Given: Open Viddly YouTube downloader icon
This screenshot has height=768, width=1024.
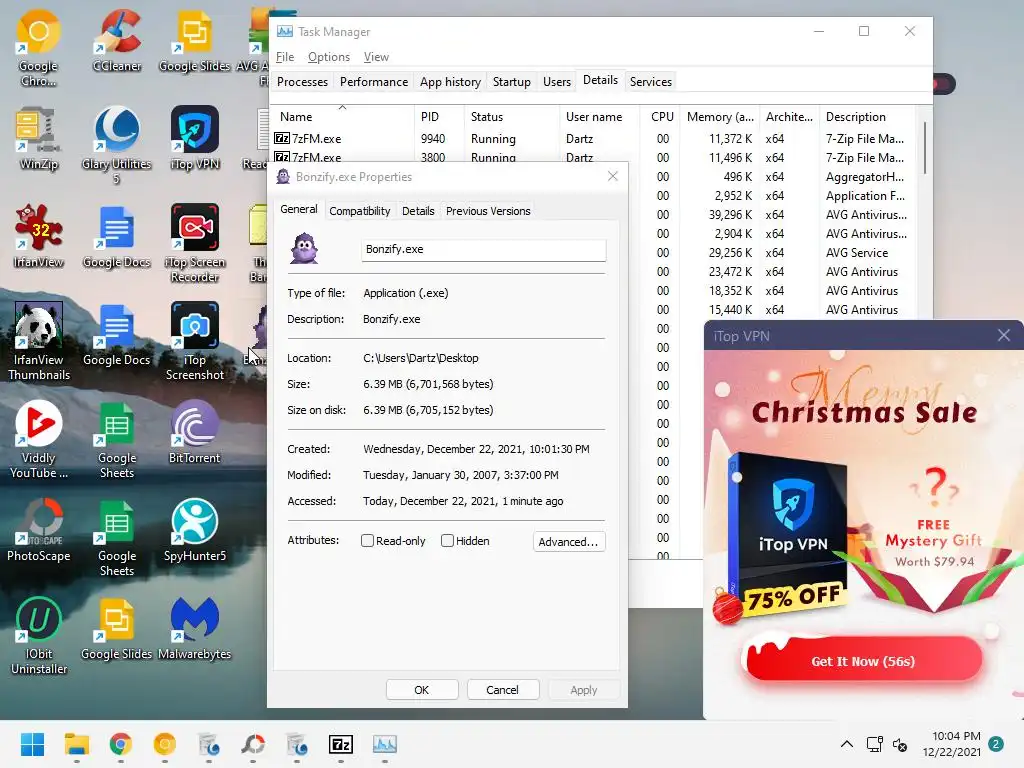Looking at the screenshot, I should [39, 439].
